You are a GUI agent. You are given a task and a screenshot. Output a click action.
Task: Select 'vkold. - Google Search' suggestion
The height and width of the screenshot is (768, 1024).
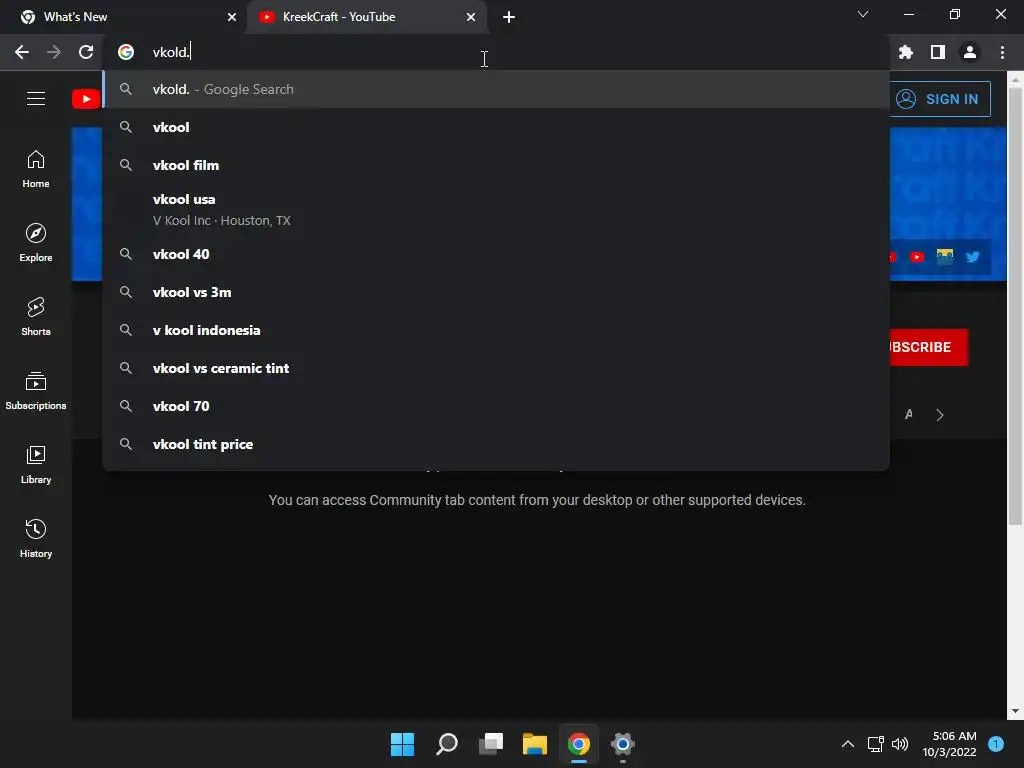click(x=496, y=89)
